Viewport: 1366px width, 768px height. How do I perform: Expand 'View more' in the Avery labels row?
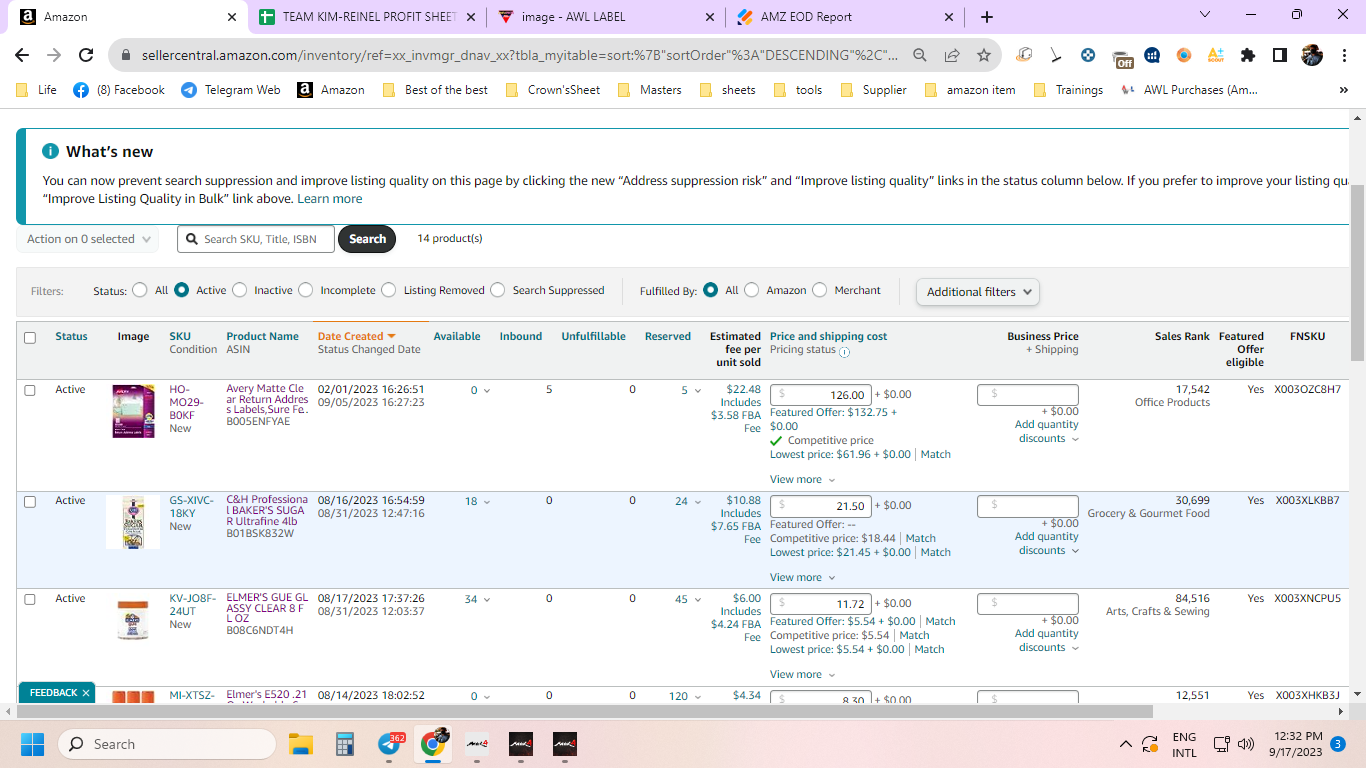[802, 480]
